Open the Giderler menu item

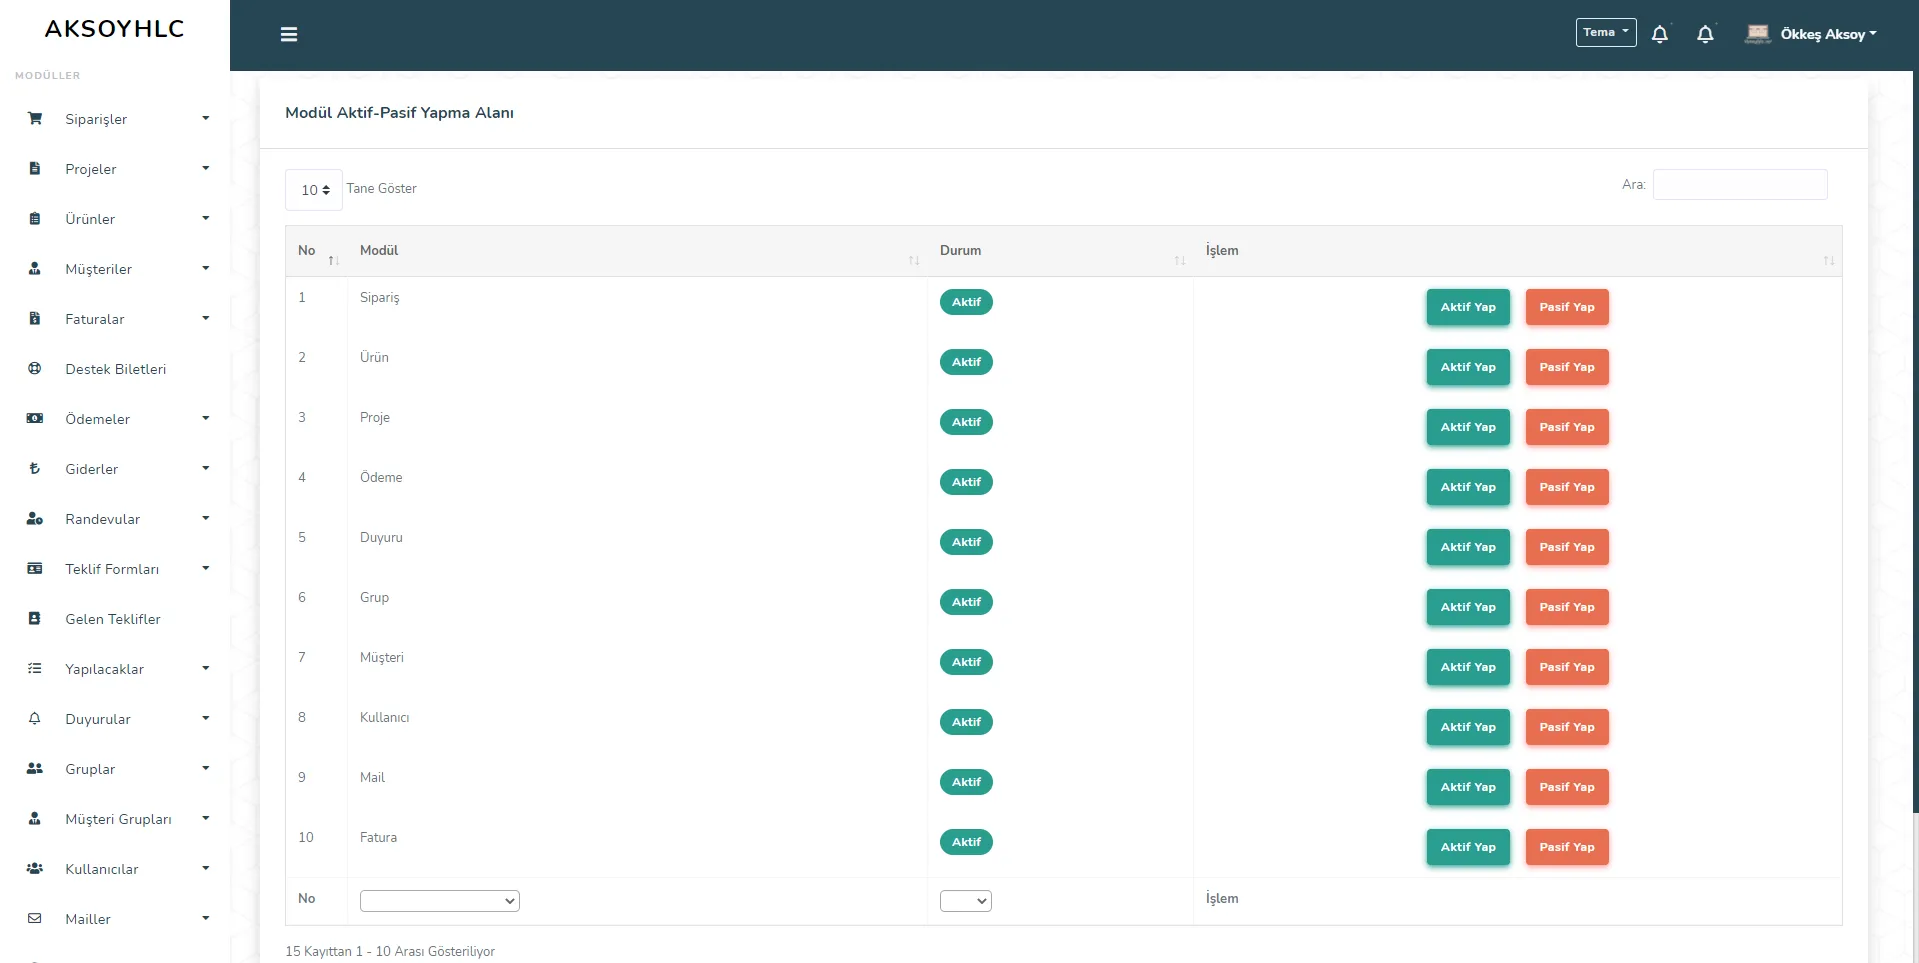pyautogui.click(x=115, y=469)
